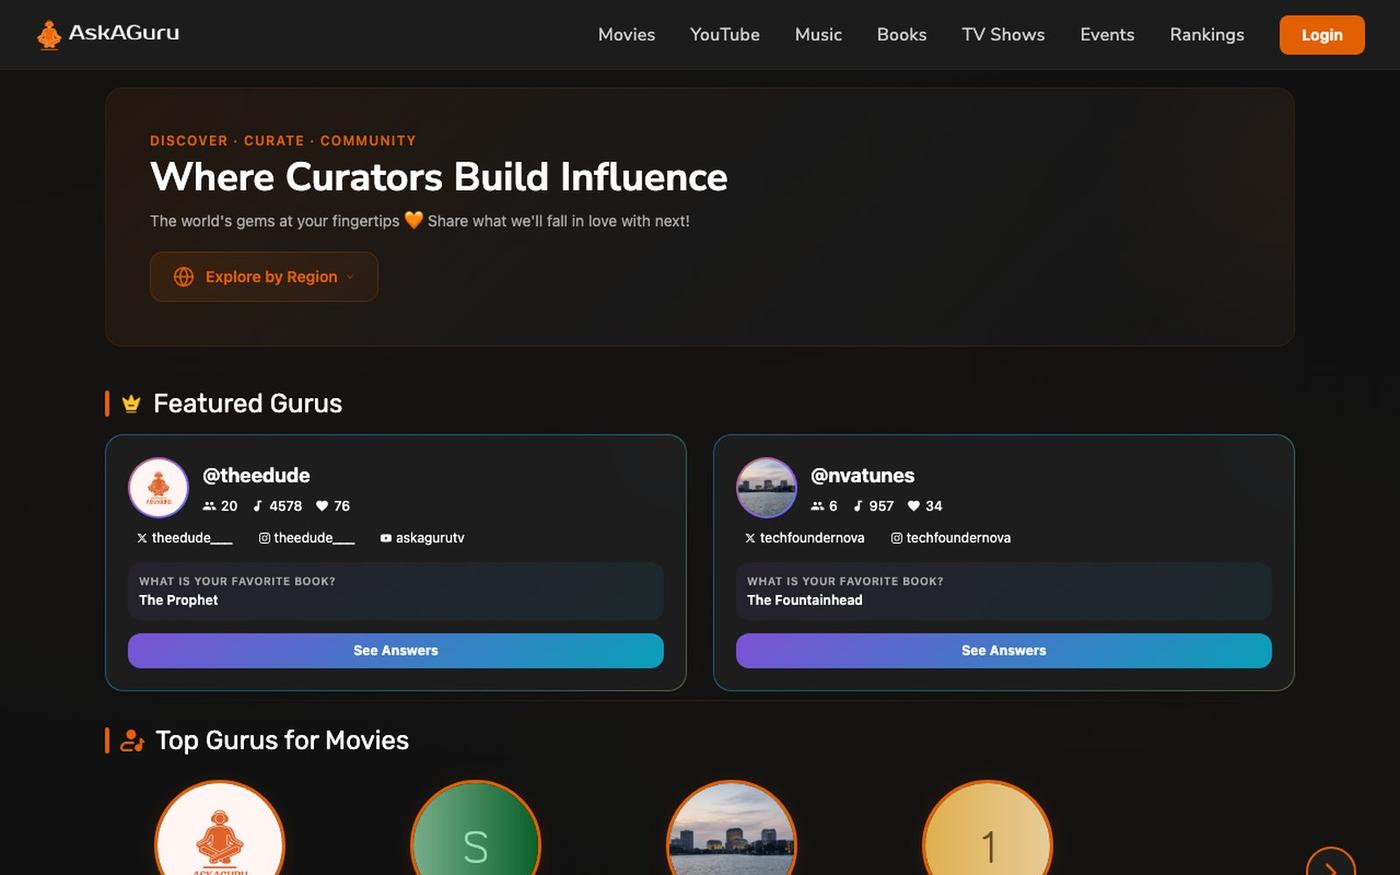Open askagurutv YouTube channel icon
This screenshot has width=1400, height=875.
click(x=386, y=538)
